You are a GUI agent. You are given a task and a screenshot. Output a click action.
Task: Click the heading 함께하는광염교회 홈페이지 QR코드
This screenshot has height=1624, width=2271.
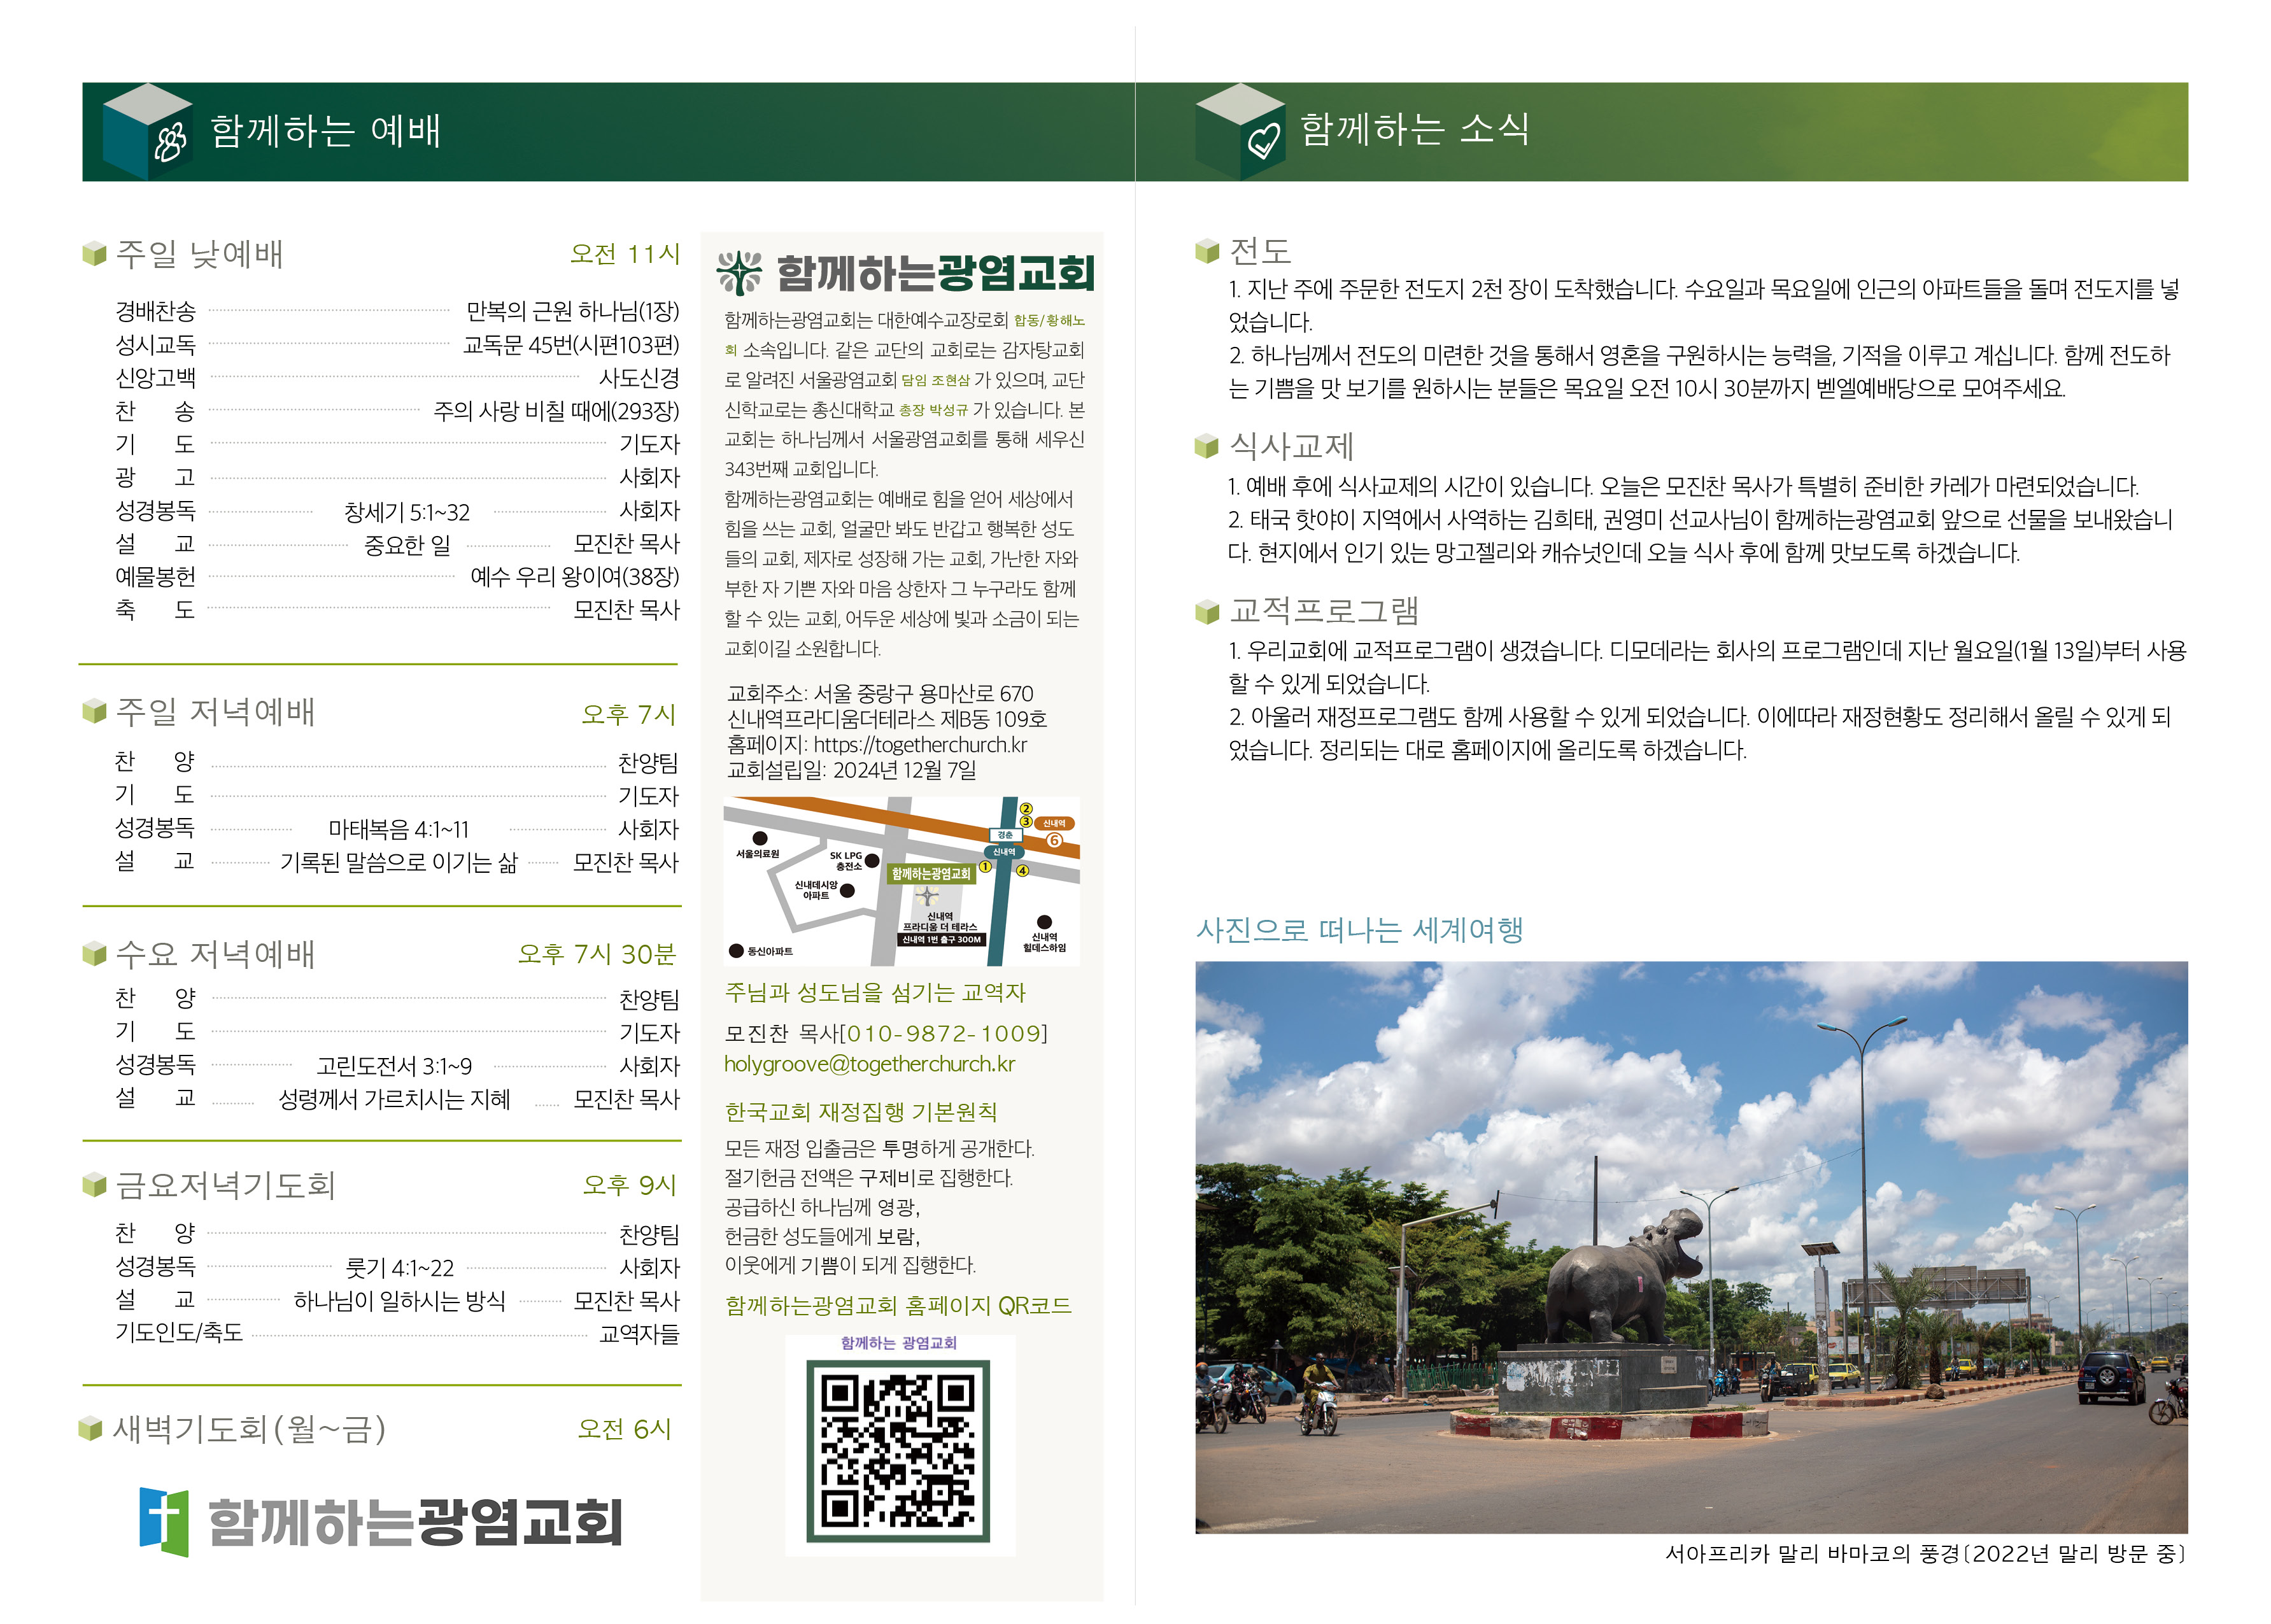click(898, 1305)
